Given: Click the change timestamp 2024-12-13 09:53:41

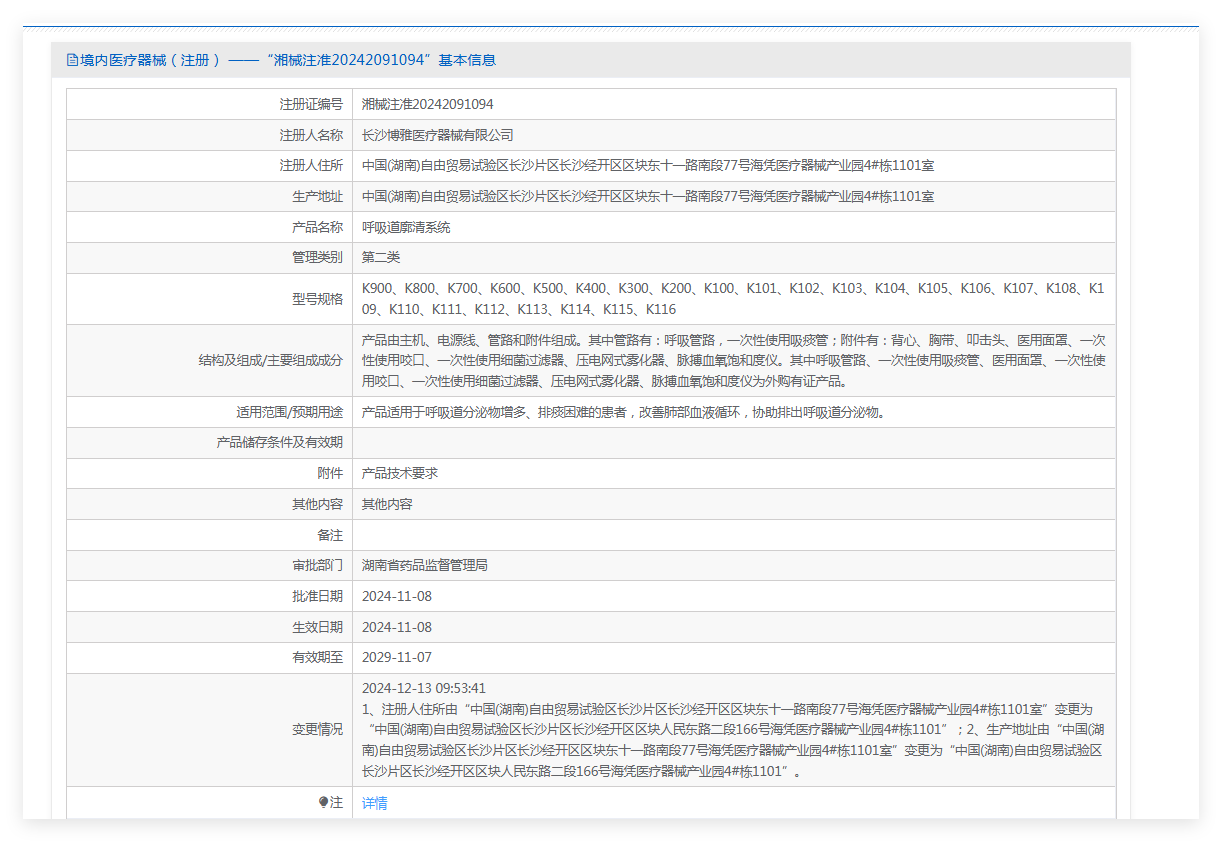Looking at the screenshot, I should 424,688.
